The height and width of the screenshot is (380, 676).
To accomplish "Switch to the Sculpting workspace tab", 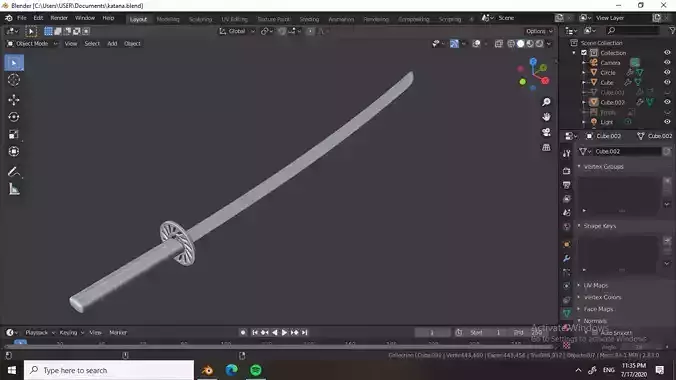I will pos(200,19).
